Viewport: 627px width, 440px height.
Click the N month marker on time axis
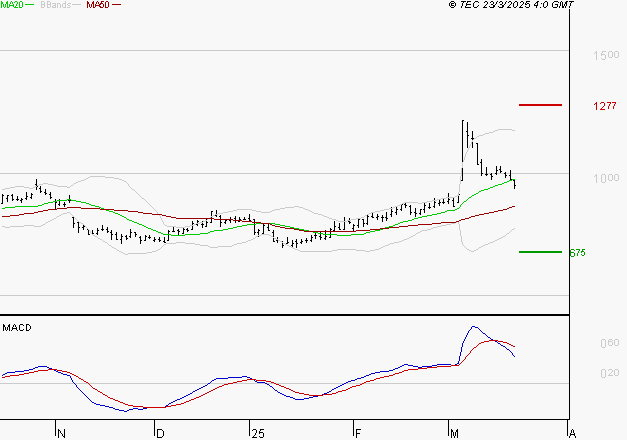point(61,434)
